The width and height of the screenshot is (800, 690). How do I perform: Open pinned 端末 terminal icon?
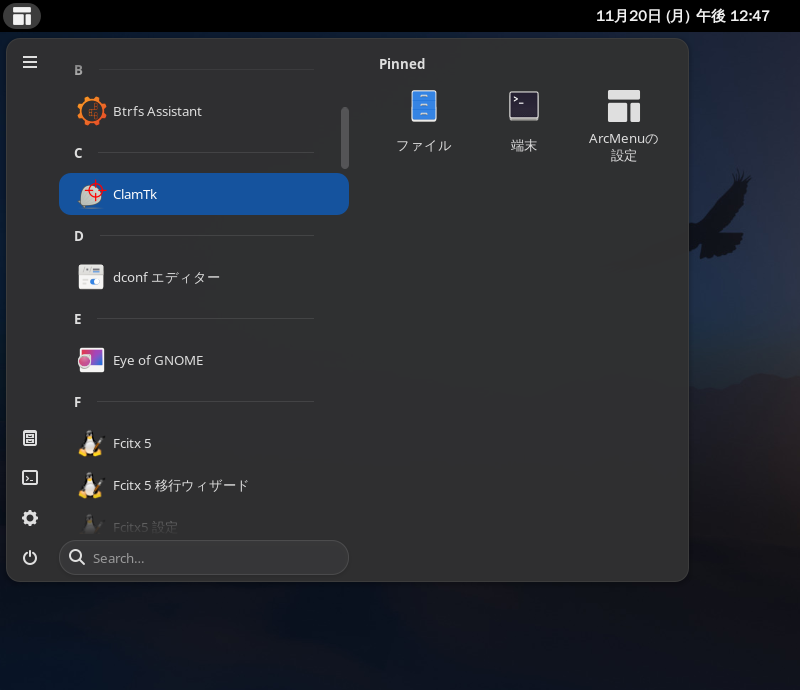pyautogui.click(x=523, y=106)
